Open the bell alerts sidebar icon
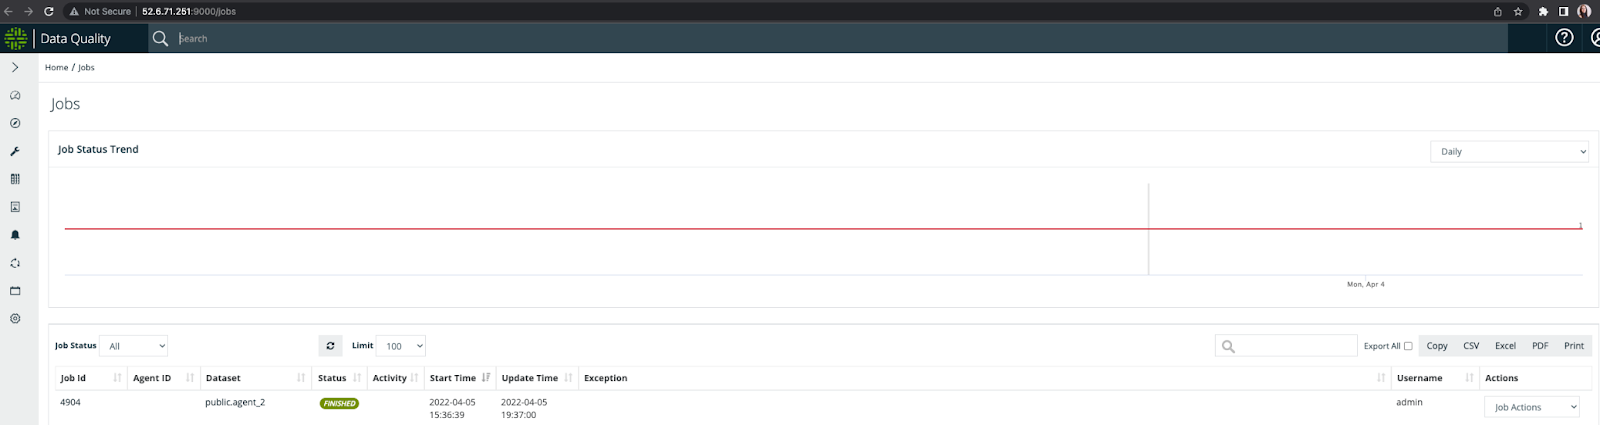The image size is (1600, 425). (15, 235)
